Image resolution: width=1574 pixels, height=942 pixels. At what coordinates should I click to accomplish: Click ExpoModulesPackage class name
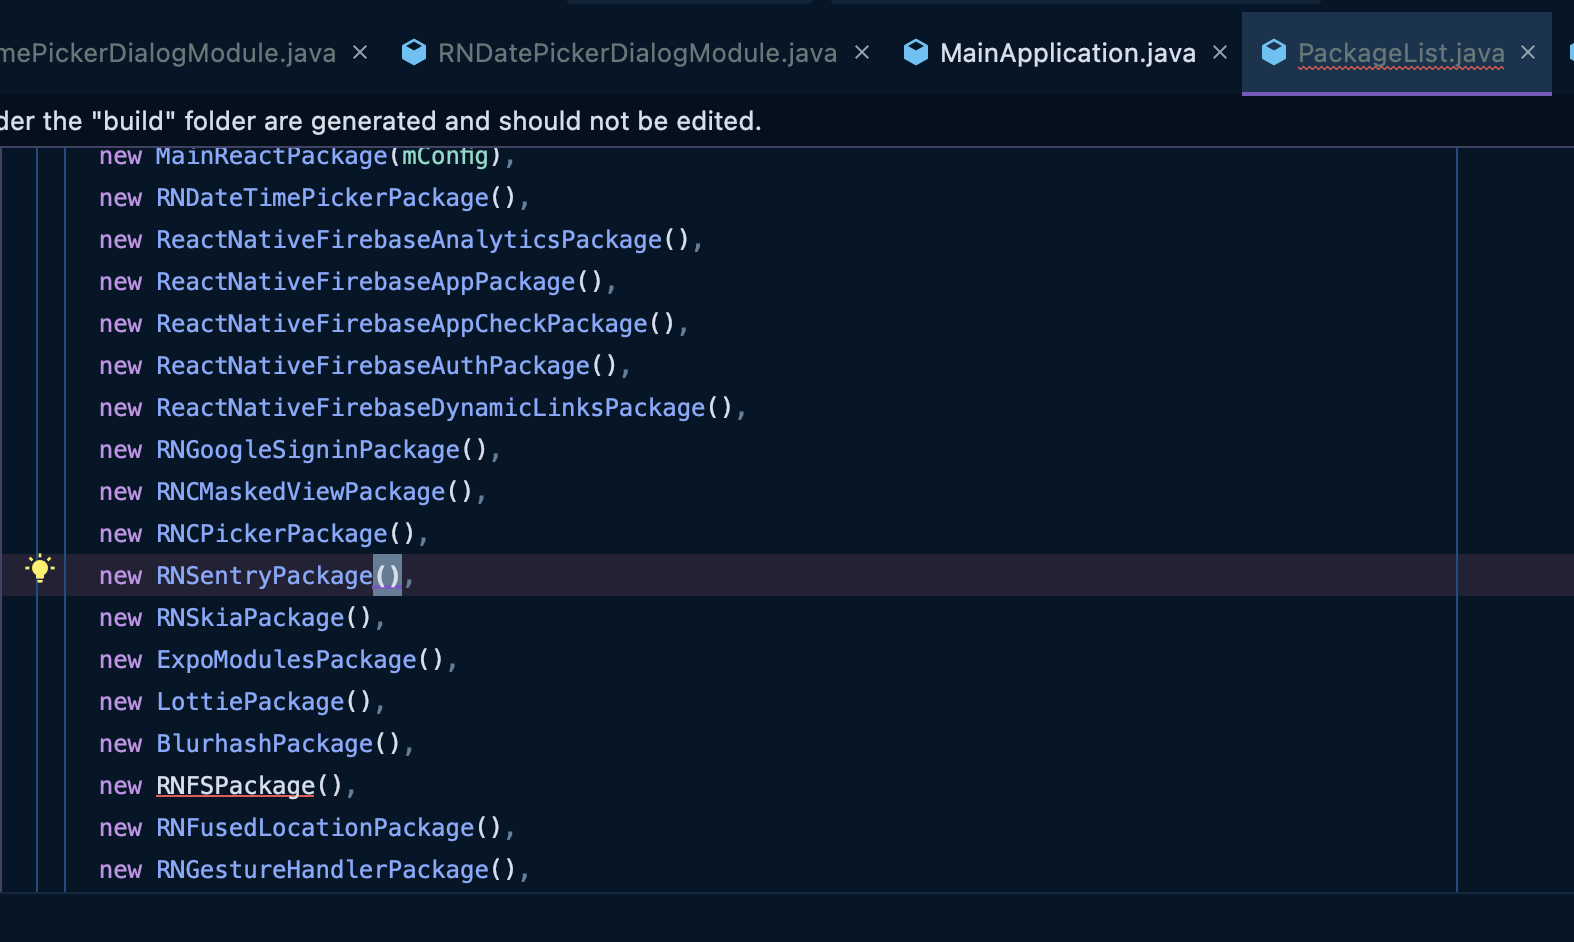pyautogui.click(x=287, y=660)
